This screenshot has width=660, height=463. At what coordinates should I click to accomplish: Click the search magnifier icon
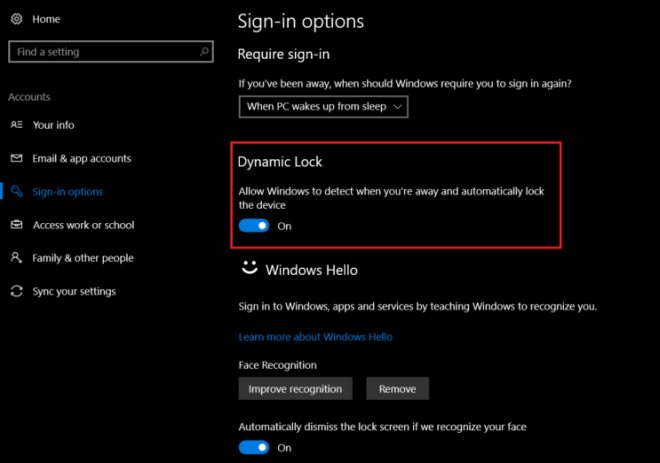click(x=204, y=51)
